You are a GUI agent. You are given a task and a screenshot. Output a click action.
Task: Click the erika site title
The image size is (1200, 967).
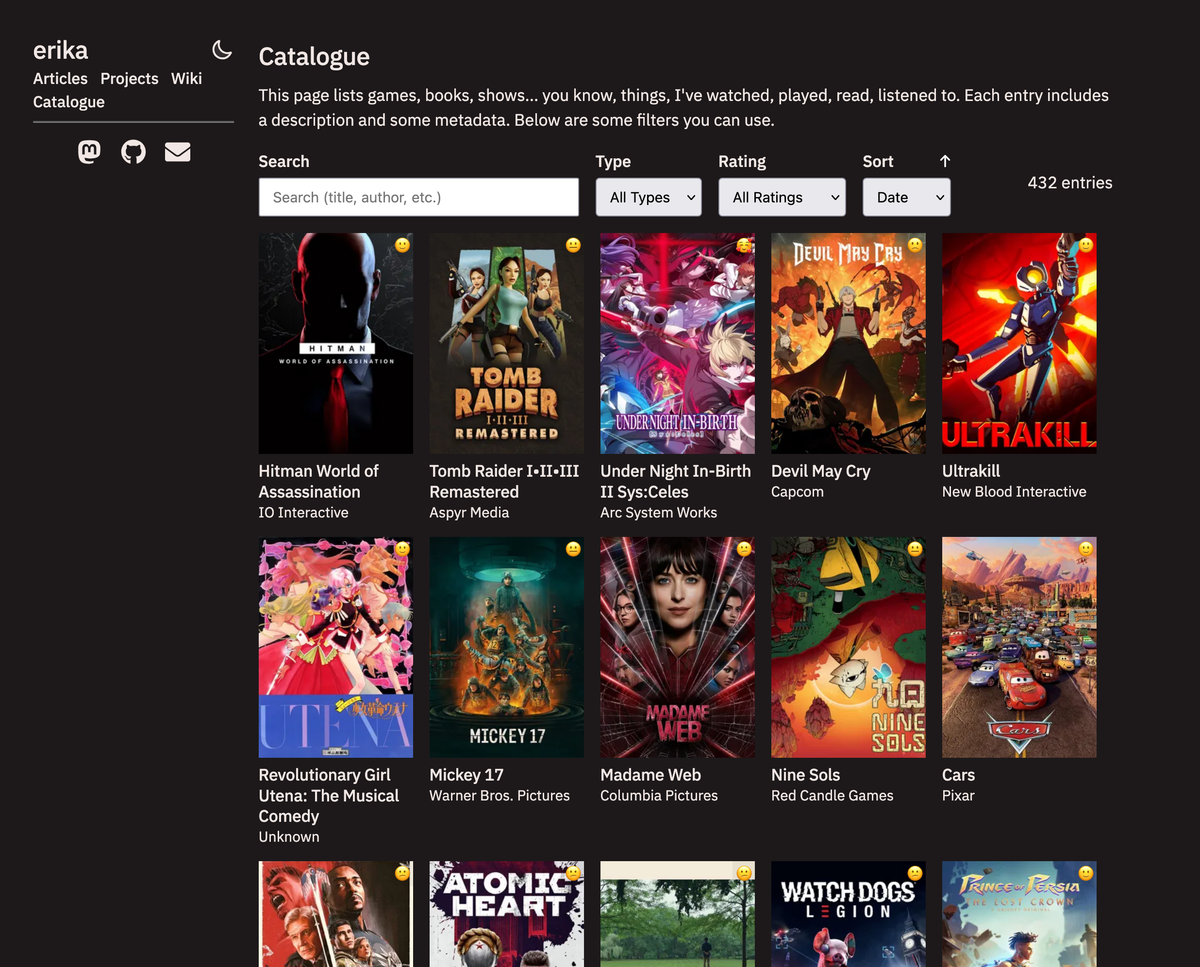pos(60,50)
